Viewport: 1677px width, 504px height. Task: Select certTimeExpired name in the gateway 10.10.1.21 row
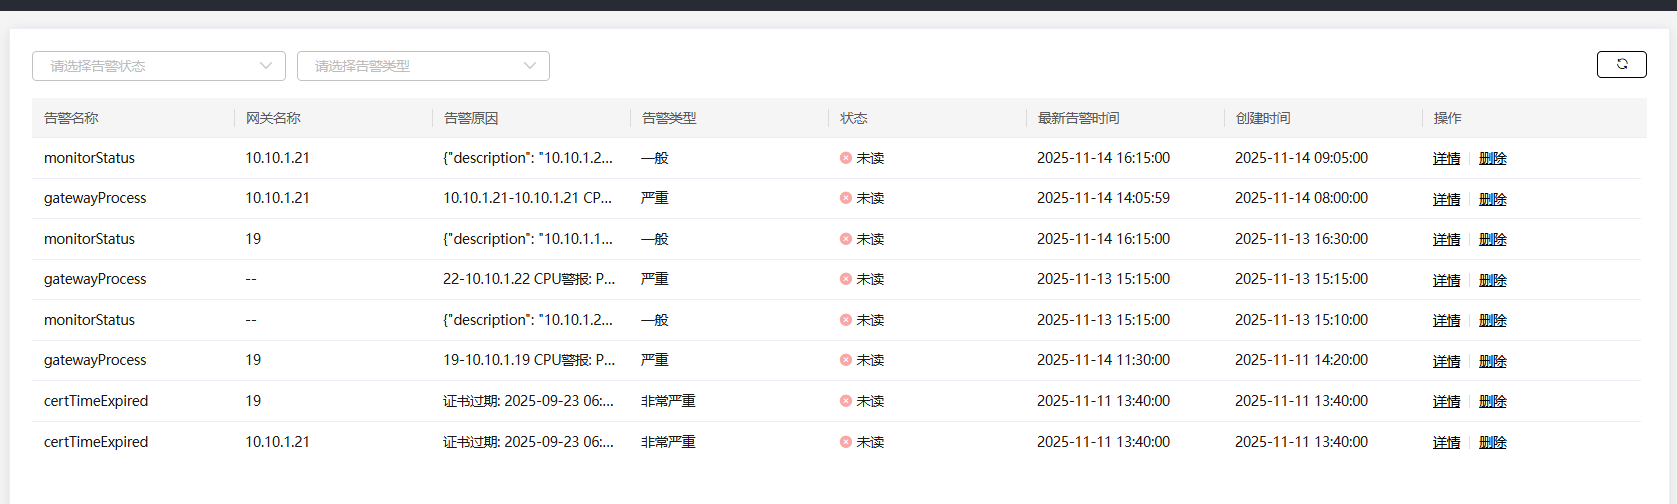[x=96, y=442]
